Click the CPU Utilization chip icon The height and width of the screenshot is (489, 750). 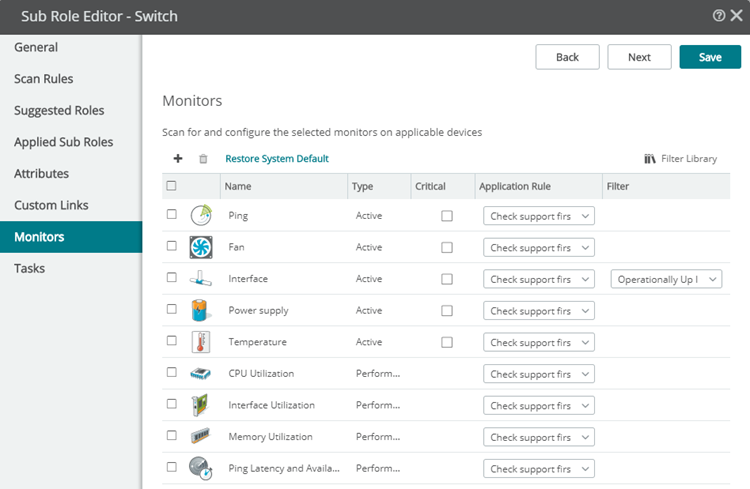200,373
